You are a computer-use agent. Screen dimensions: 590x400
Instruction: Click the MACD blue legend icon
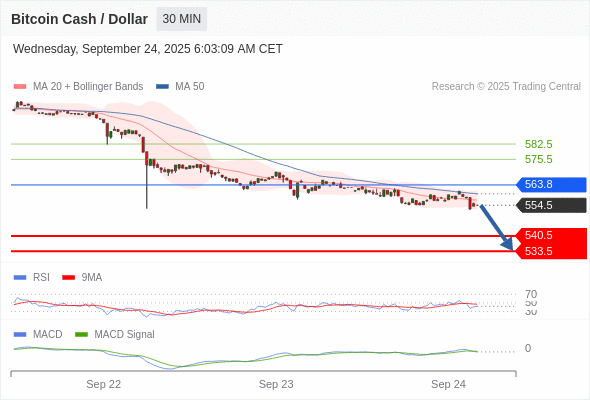click(x=20, y=335)
